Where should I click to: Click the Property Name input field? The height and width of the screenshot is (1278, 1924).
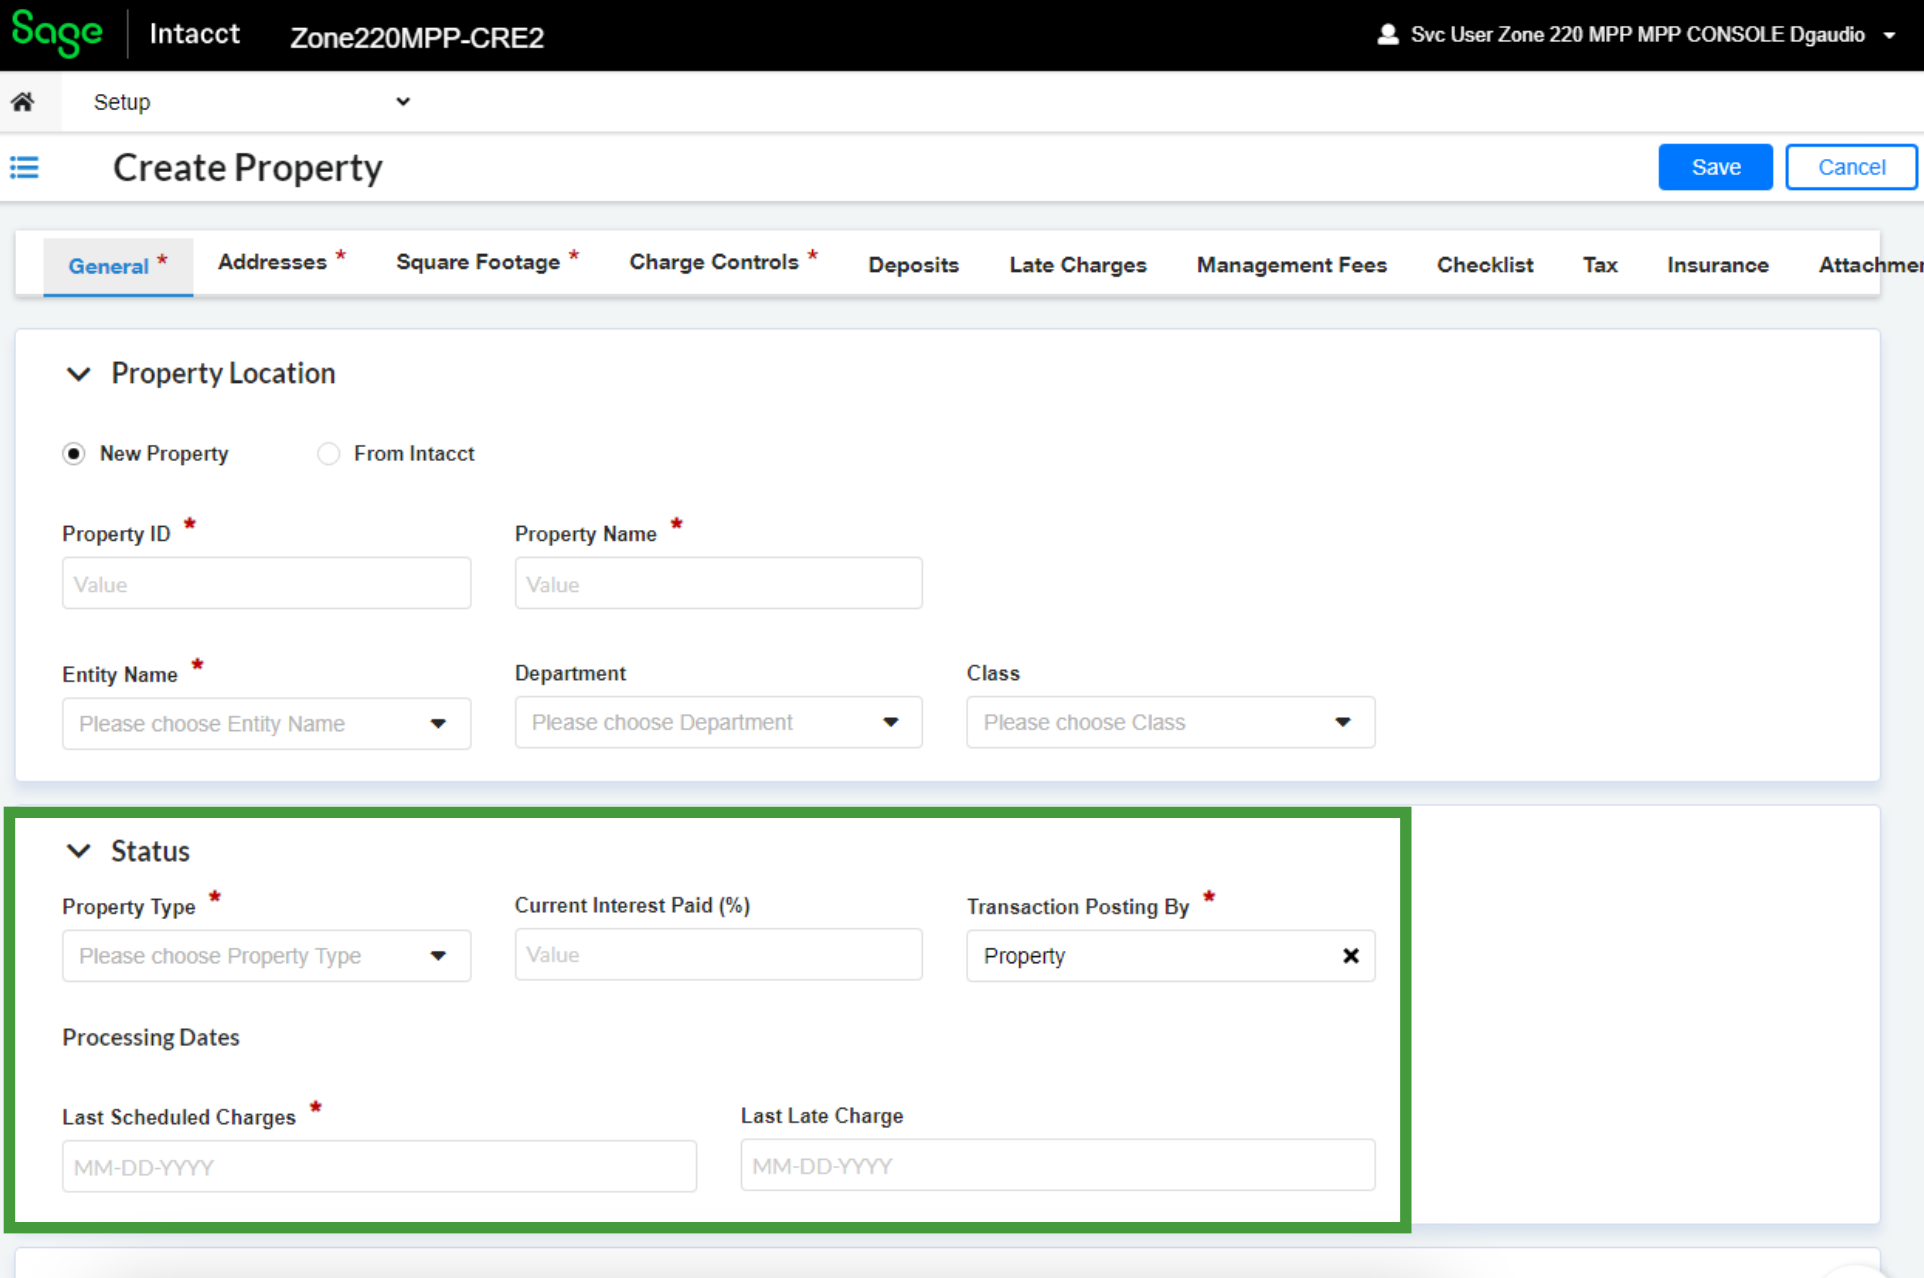718,583
